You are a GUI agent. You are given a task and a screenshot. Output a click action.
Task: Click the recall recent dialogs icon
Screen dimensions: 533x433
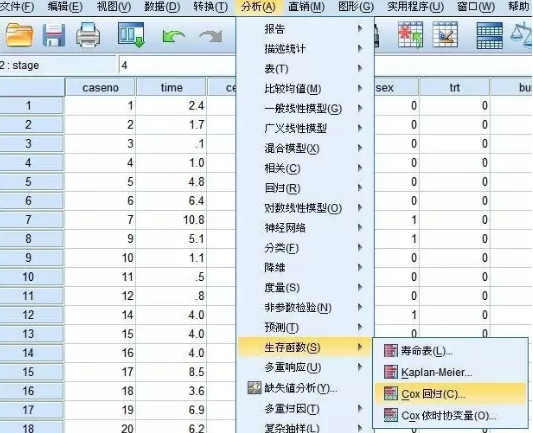tap(131, 34)
